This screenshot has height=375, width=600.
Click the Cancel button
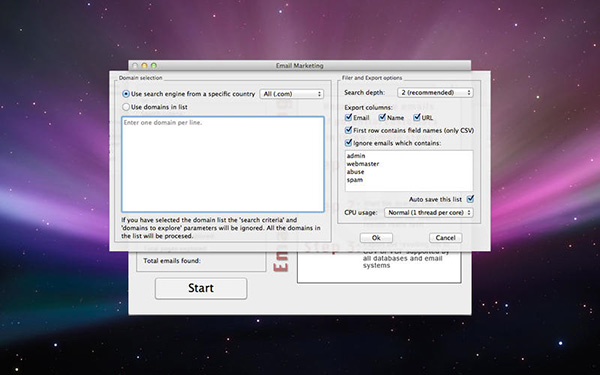tap(445, 238)
